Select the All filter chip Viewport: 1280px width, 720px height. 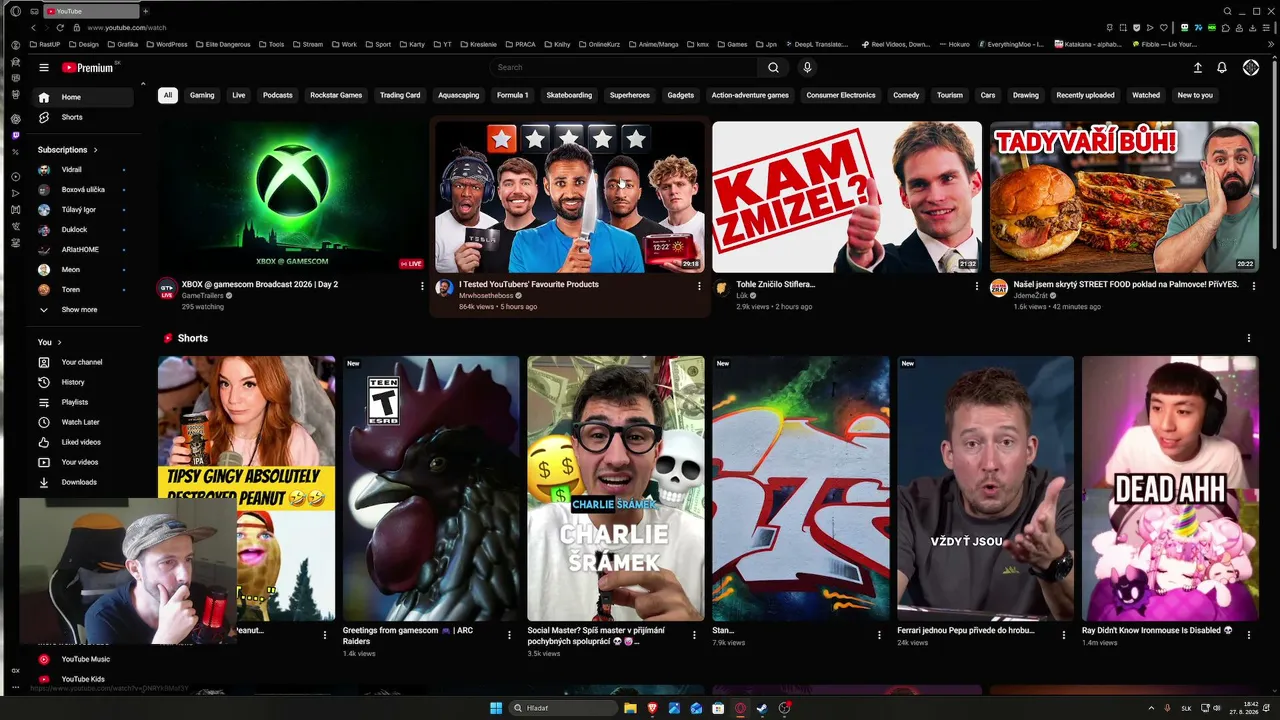click(168, 95)
